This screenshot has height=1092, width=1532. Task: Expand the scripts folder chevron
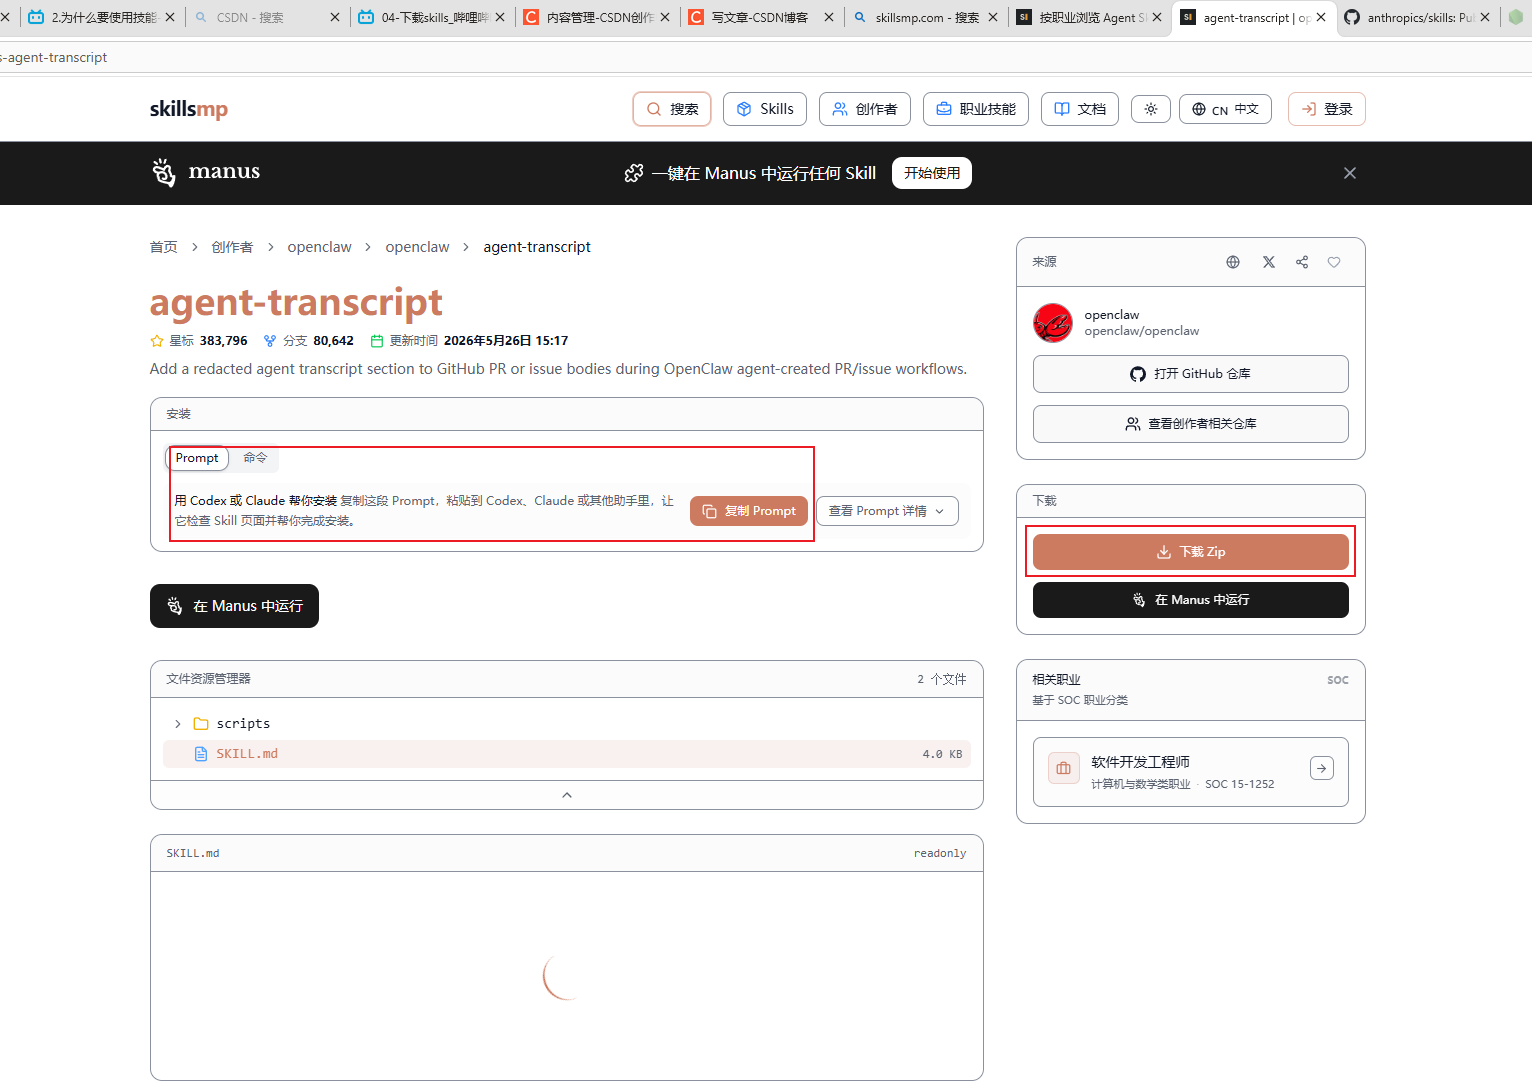click(x=178, y=724)
